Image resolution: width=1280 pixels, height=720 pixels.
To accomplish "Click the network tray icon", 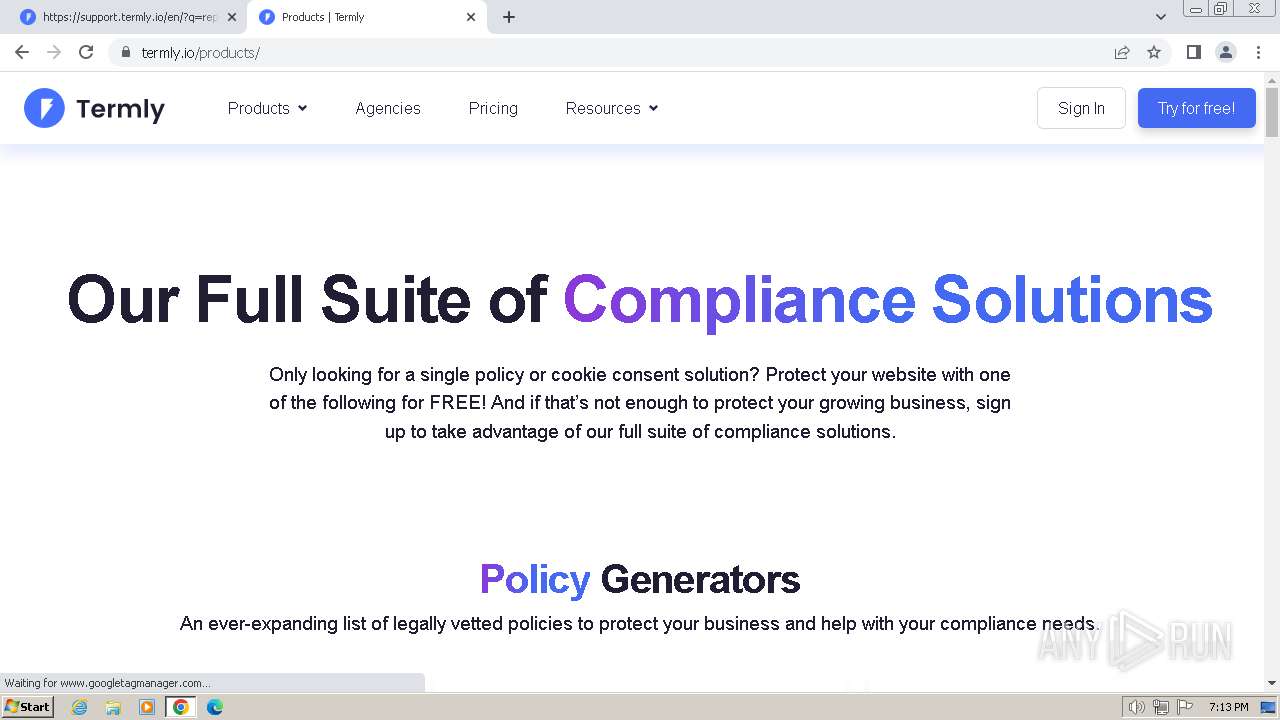I will point(1161,707).
